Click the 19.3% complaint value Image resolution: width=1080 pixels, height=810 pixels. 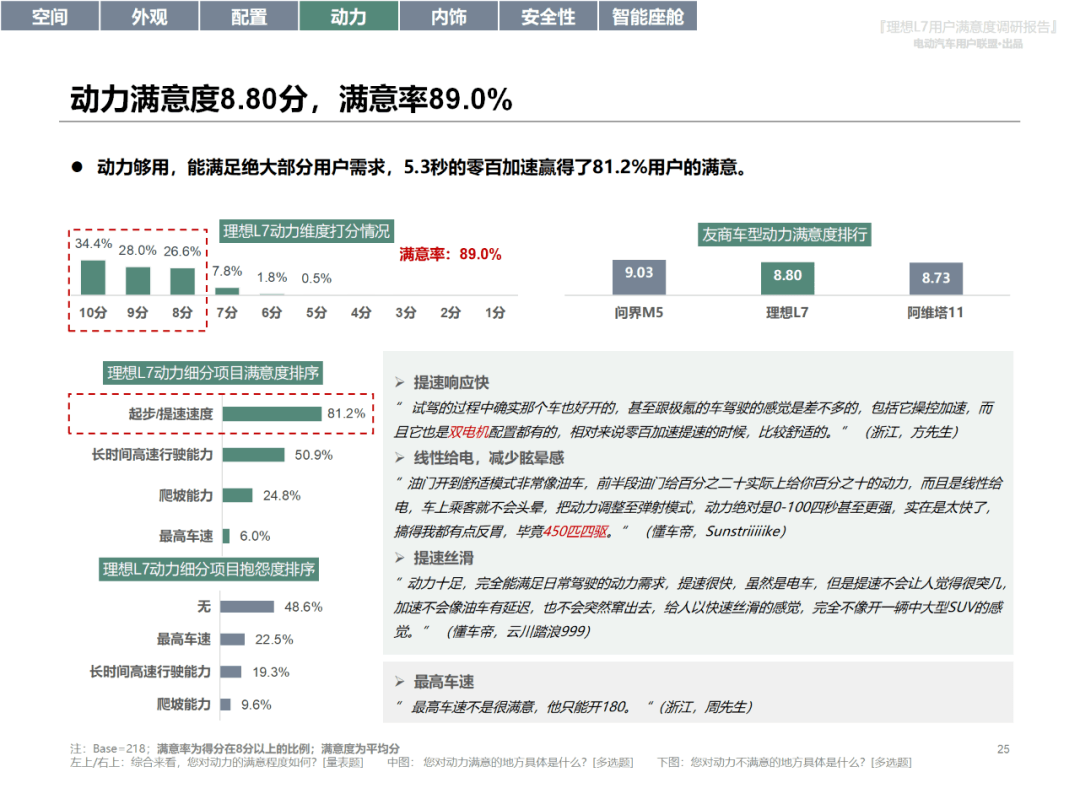pos(271,672)
